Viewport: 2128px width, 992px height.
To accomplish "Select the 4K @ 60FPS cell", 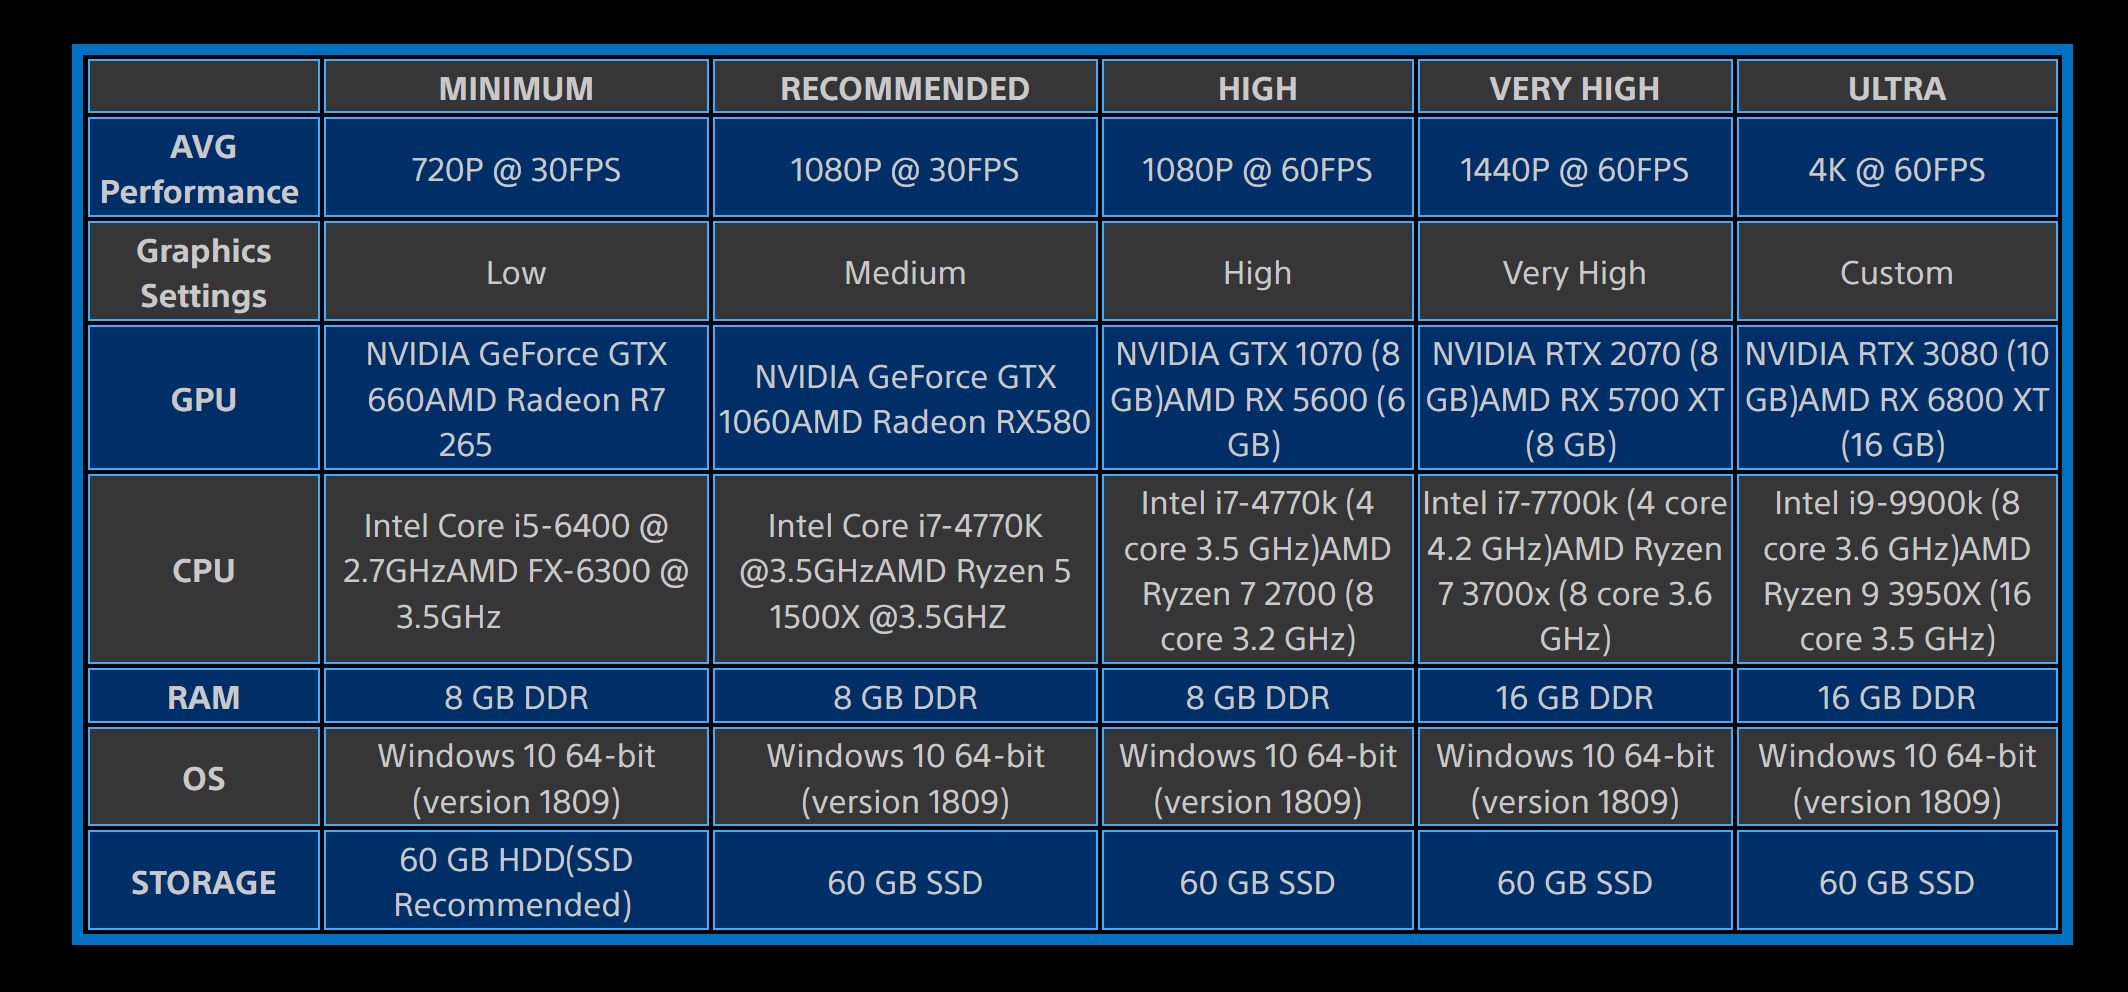I will (x=1896, y=170).
